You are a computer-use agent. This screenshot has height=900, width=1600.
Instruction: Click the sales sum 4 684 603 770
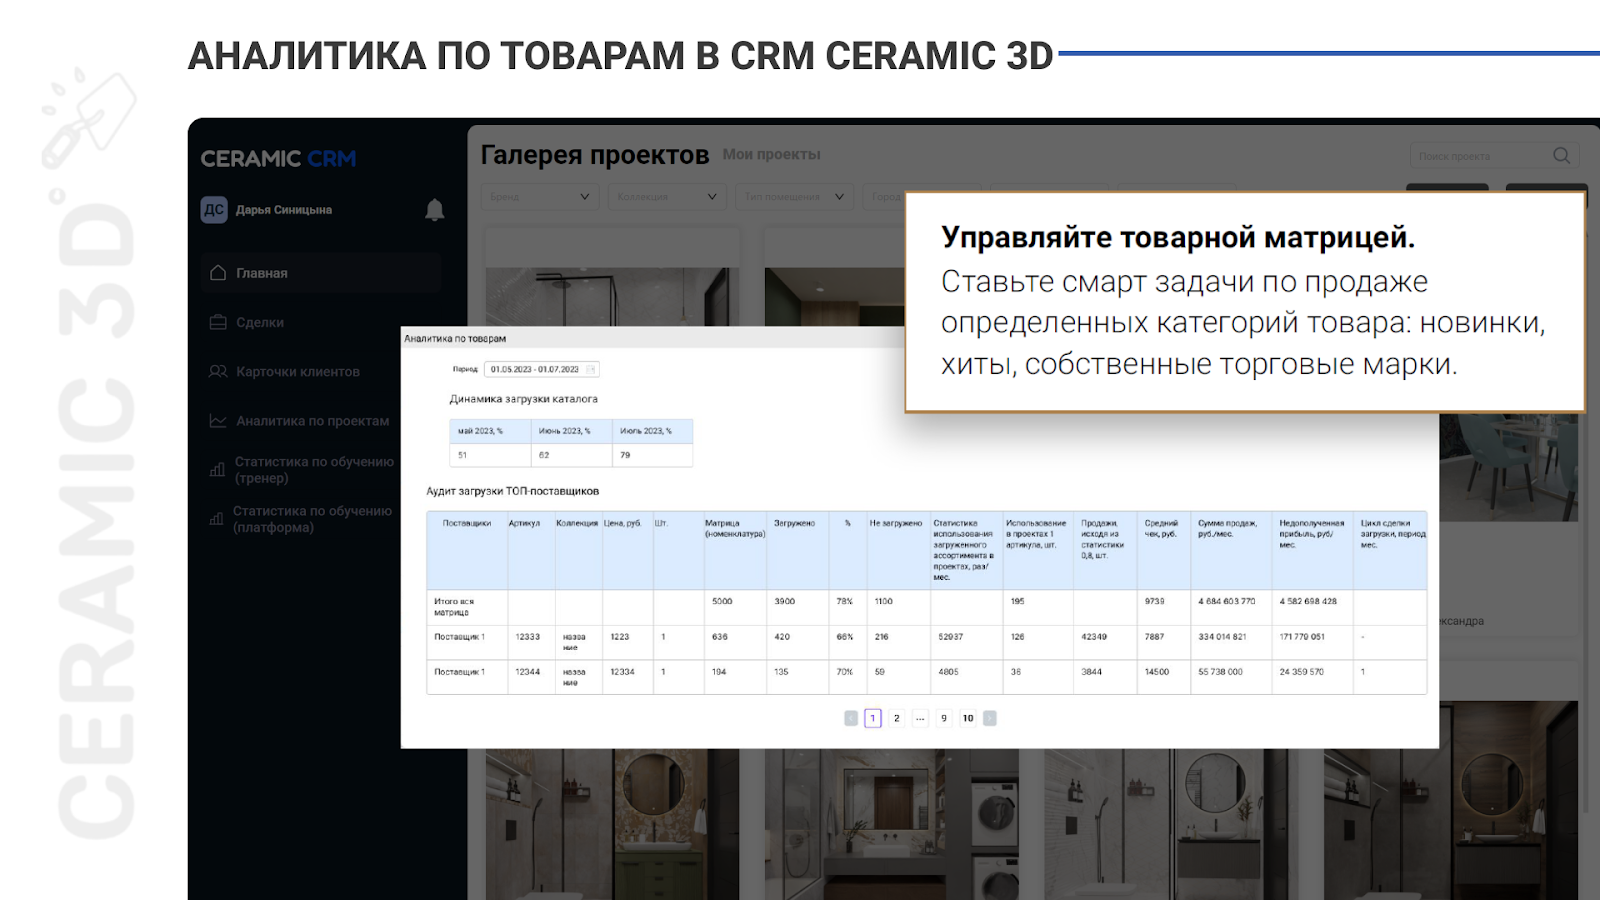tap(1226, 601)
